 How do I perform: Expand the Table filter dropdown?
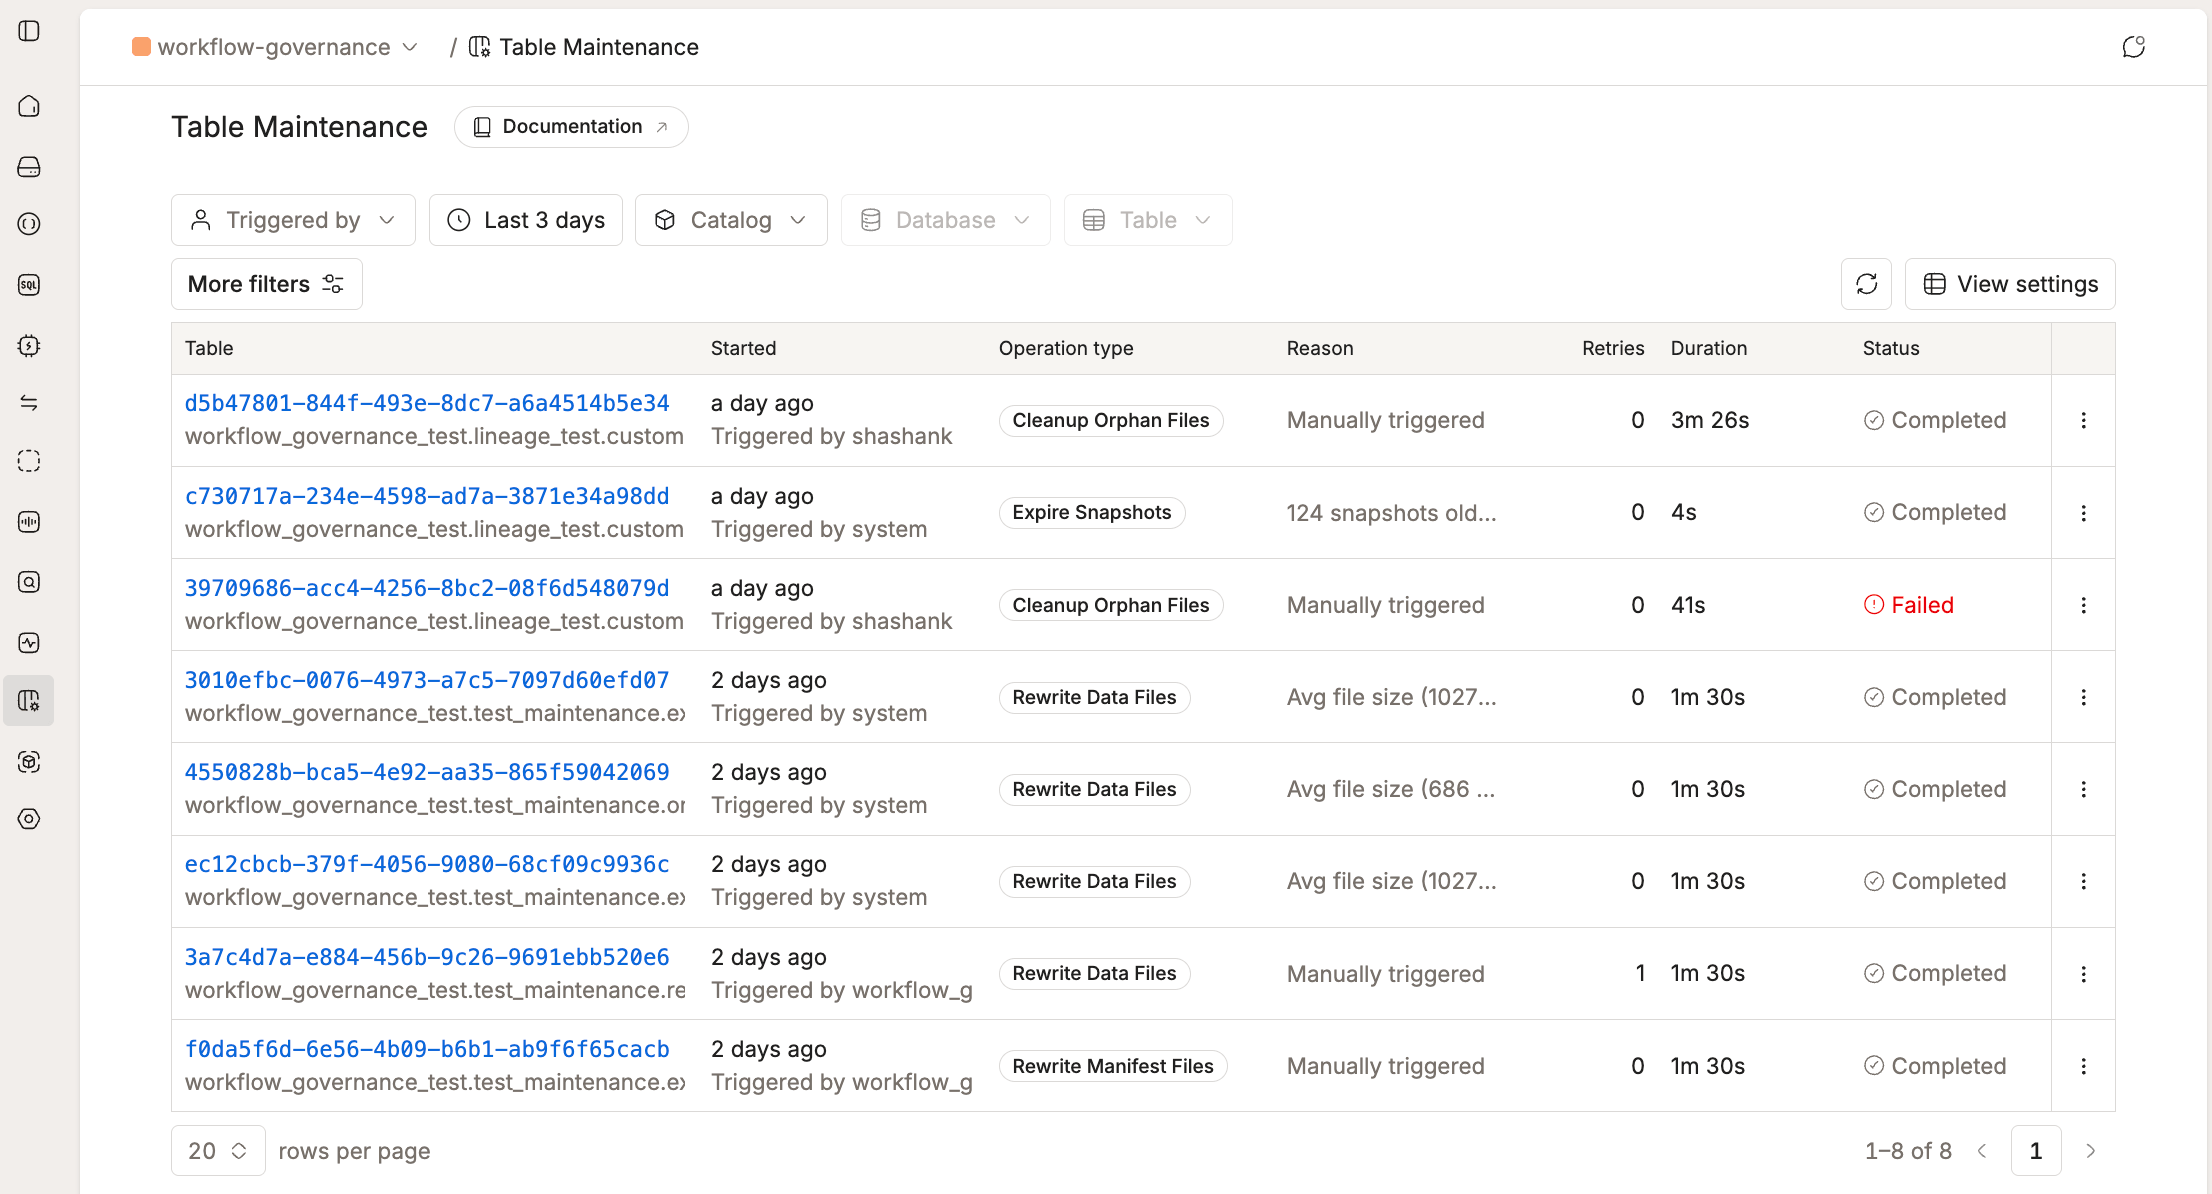tap(1148, 220)
